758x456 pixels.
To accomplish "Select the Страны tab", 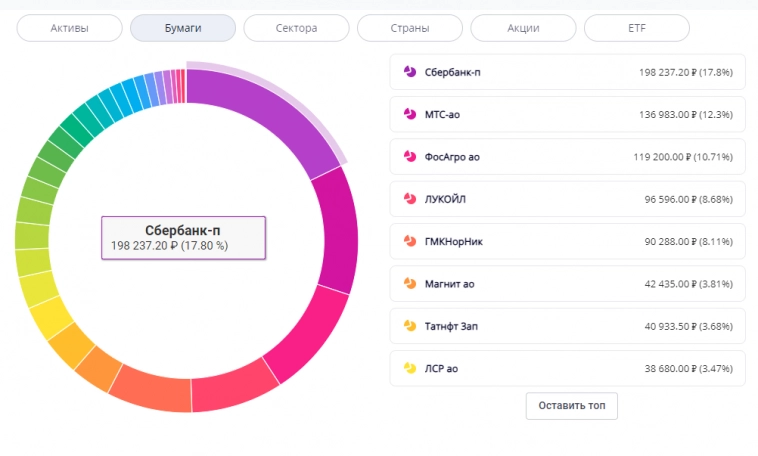I will (410, 28).
